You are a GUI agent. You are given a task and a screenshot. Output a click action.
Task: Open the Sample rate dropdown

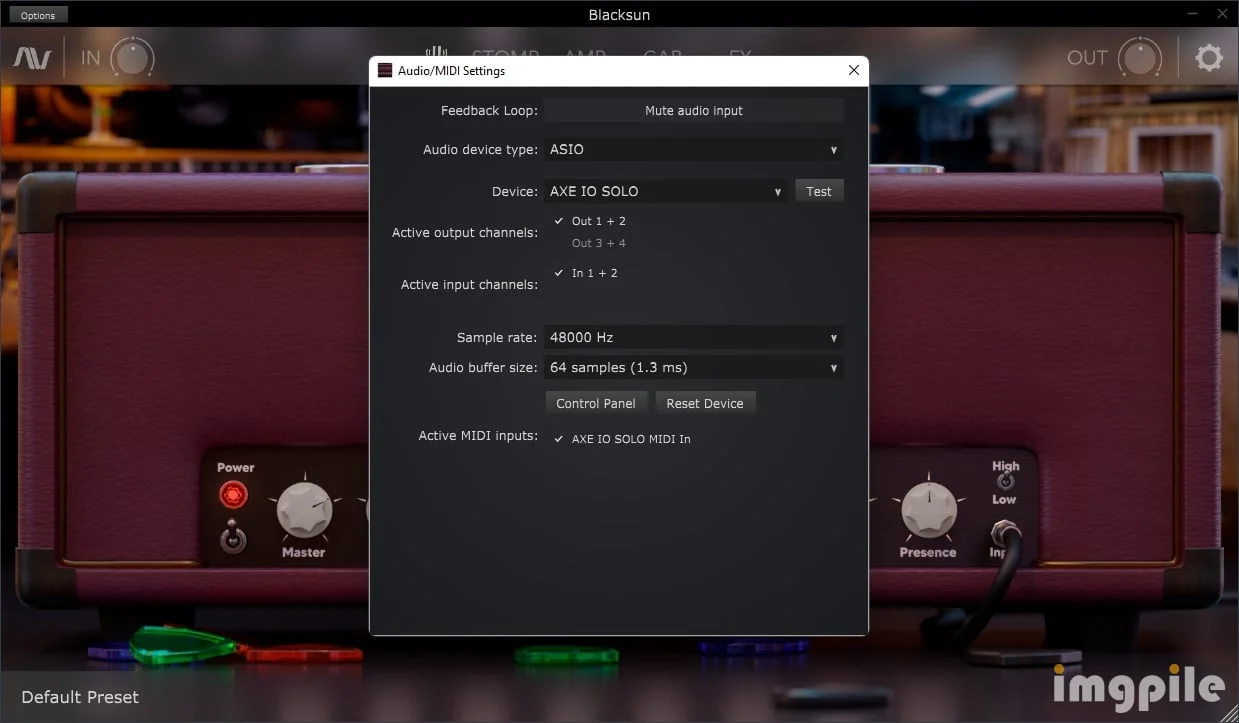tap(693, 338)
